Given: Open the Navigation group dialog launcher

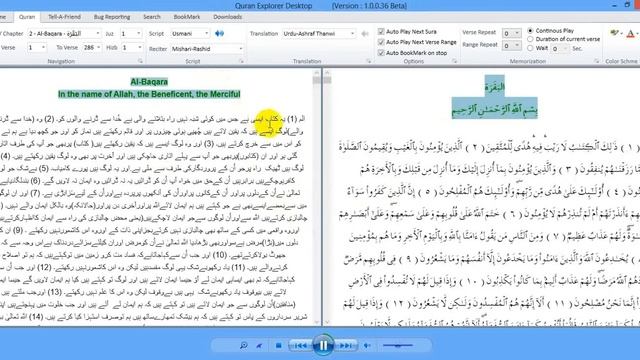Looking at the screenshot, I should click(140, 61).
